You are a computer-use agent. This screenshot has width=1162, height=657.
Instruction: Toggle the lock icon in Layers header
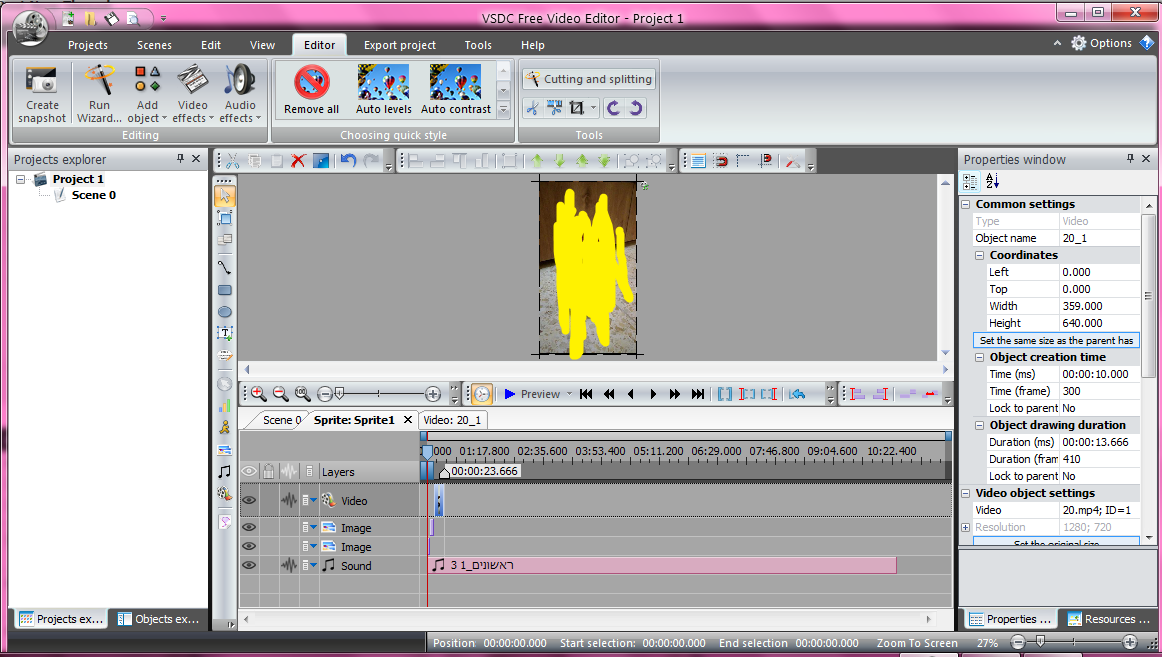[x=268, y=471]
